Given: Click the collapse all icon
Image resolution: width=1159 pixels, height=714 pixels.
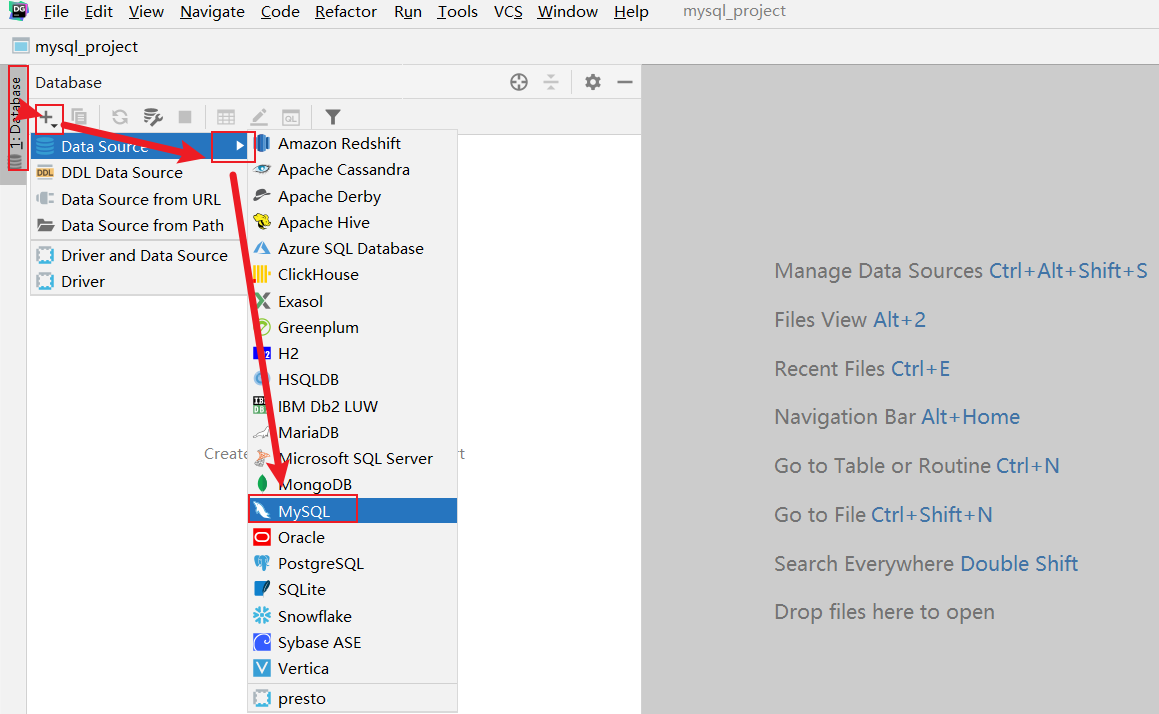Looking at the screenshot, I should click(x=551, y=82).
